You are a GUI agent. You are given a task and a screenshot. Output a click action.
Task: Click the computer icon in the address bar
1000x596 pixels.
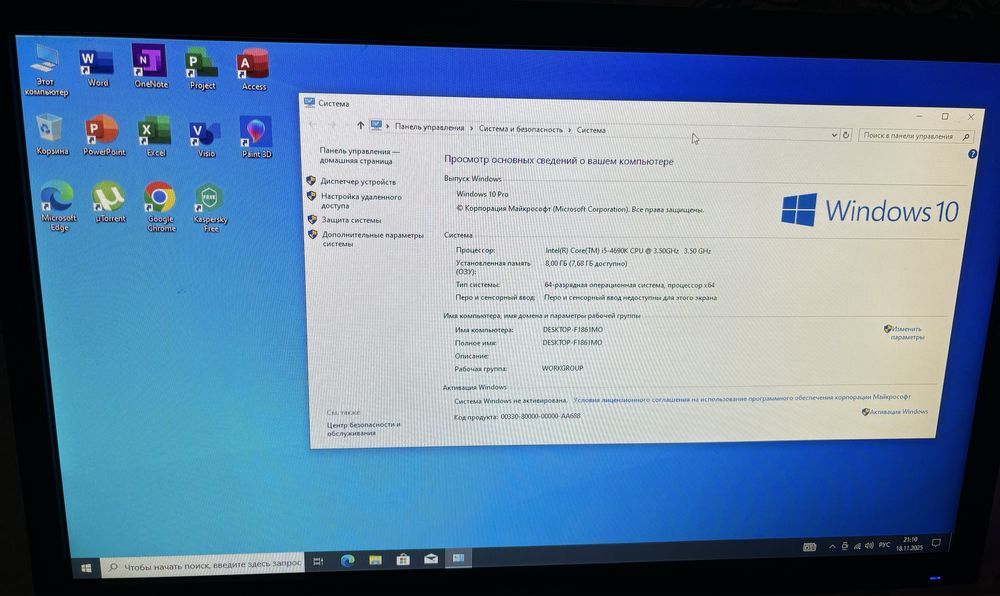pos(376,126)
